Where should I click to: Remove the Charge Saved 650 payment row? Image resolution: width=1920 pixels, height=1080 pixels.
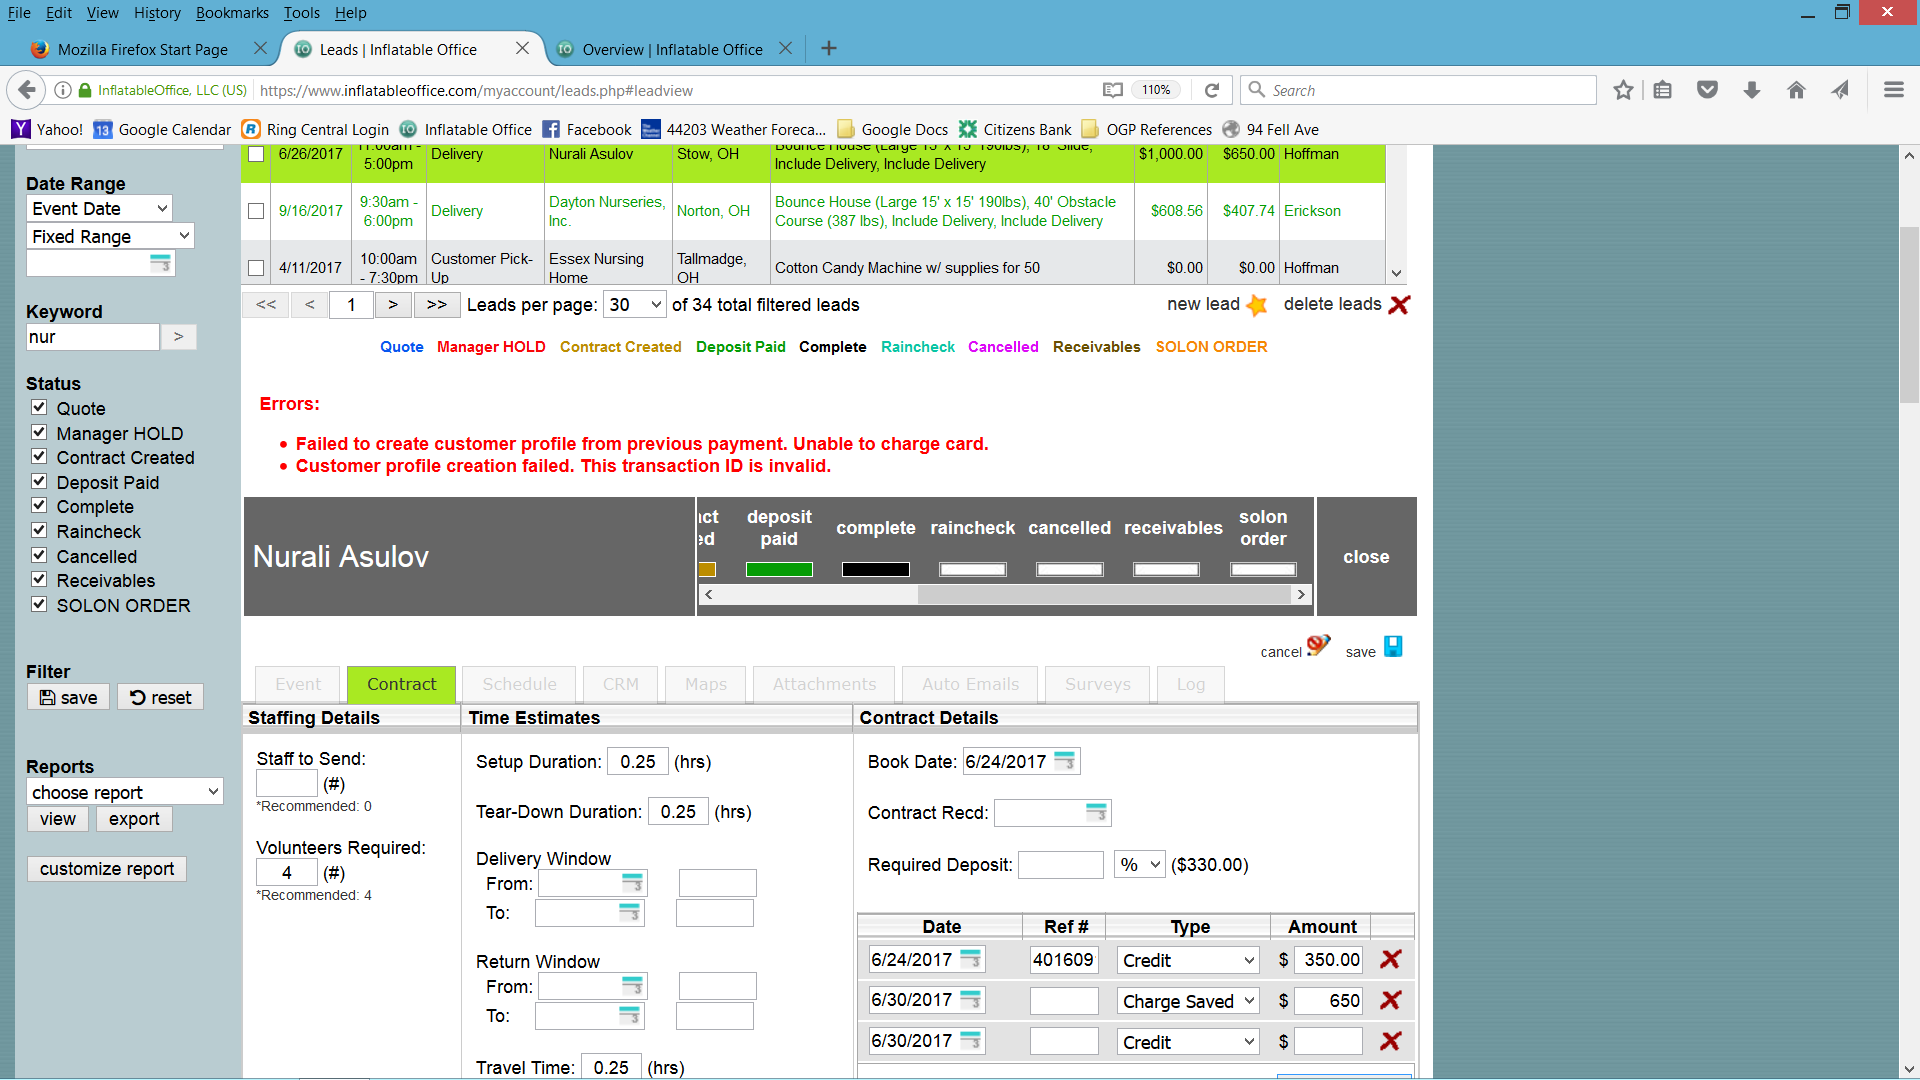pyautogui.click(x=1390, y=1001)
